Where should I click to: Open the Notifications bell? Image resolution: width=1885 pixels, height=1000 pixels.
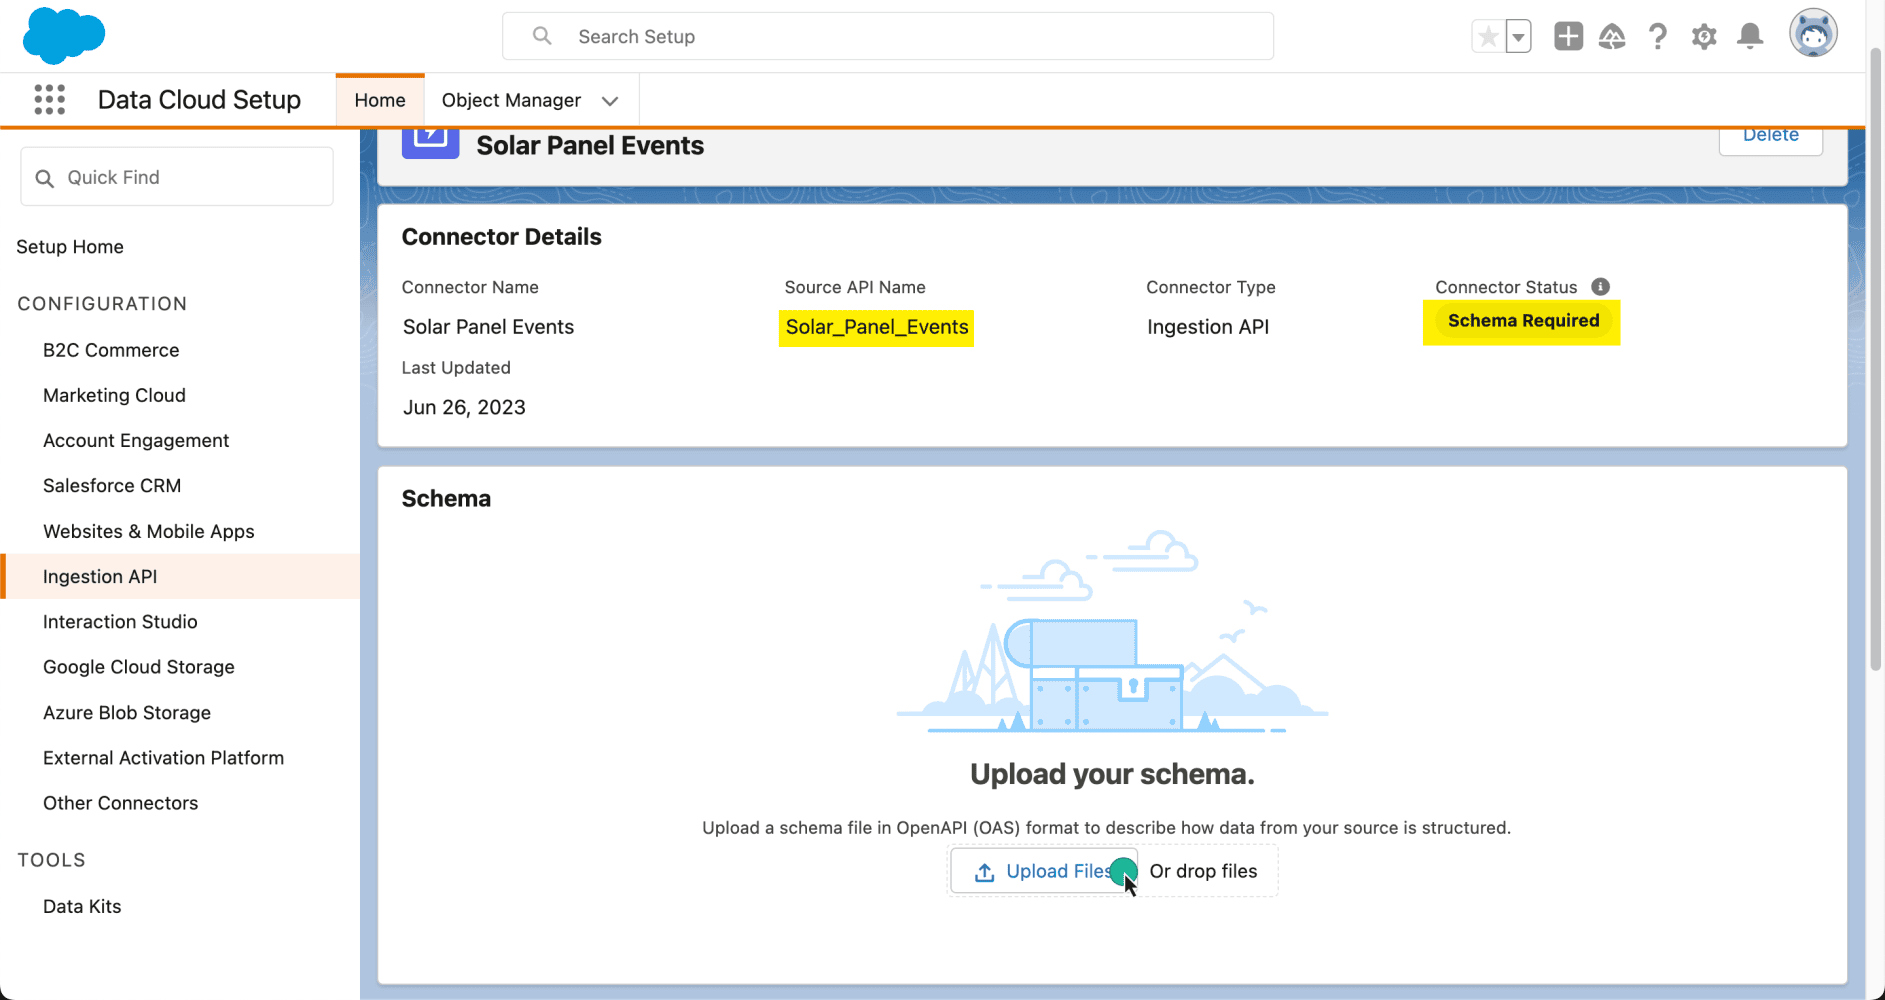pos(1750,37)
